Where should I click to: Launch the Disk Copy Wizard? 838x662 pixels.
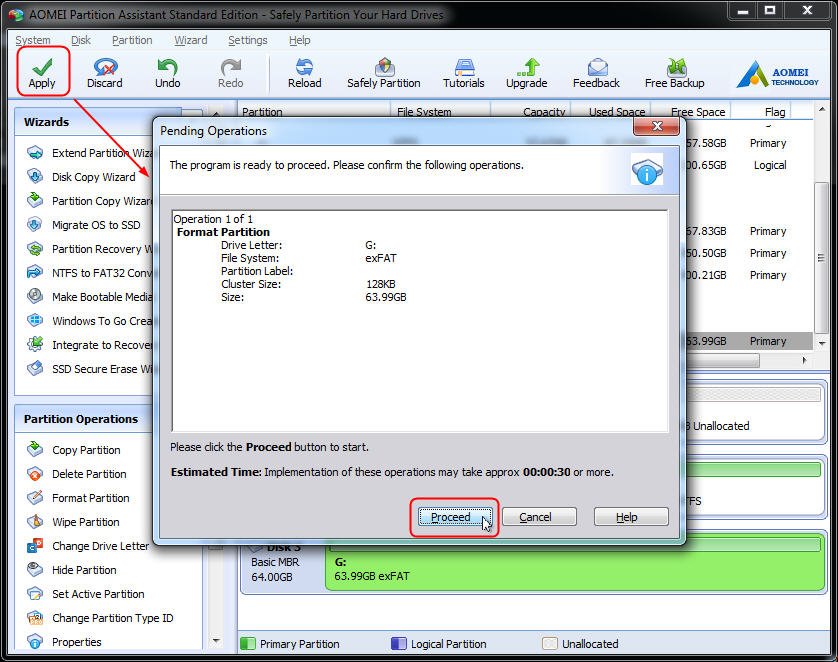coord(81,177)
